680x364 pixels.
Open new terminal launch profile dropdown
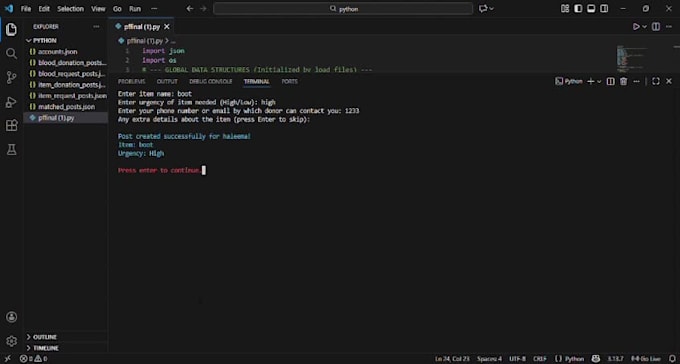[x=599, y=81]
